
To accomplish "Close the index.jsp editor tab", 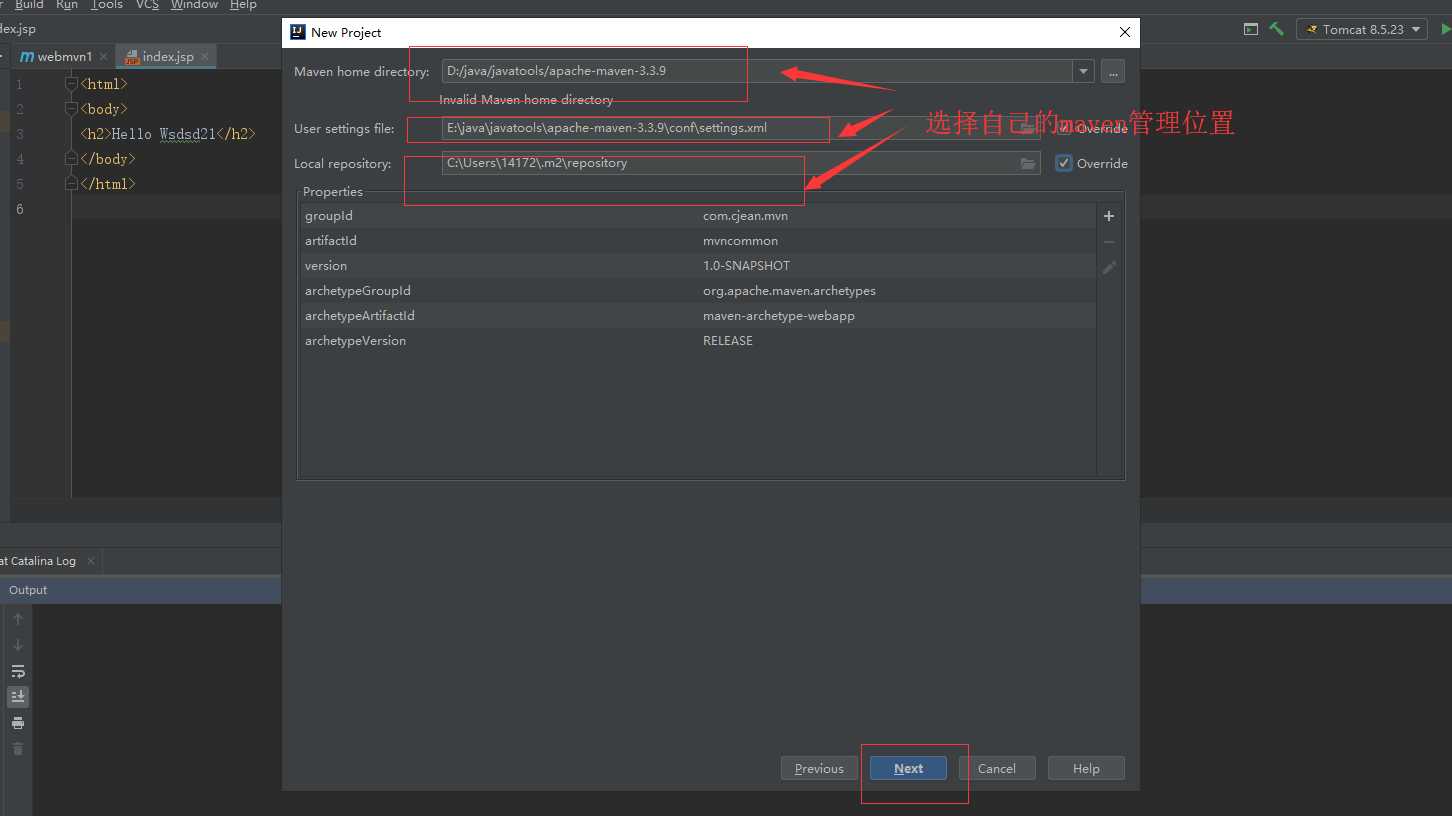I will click(x=205, y=57).
